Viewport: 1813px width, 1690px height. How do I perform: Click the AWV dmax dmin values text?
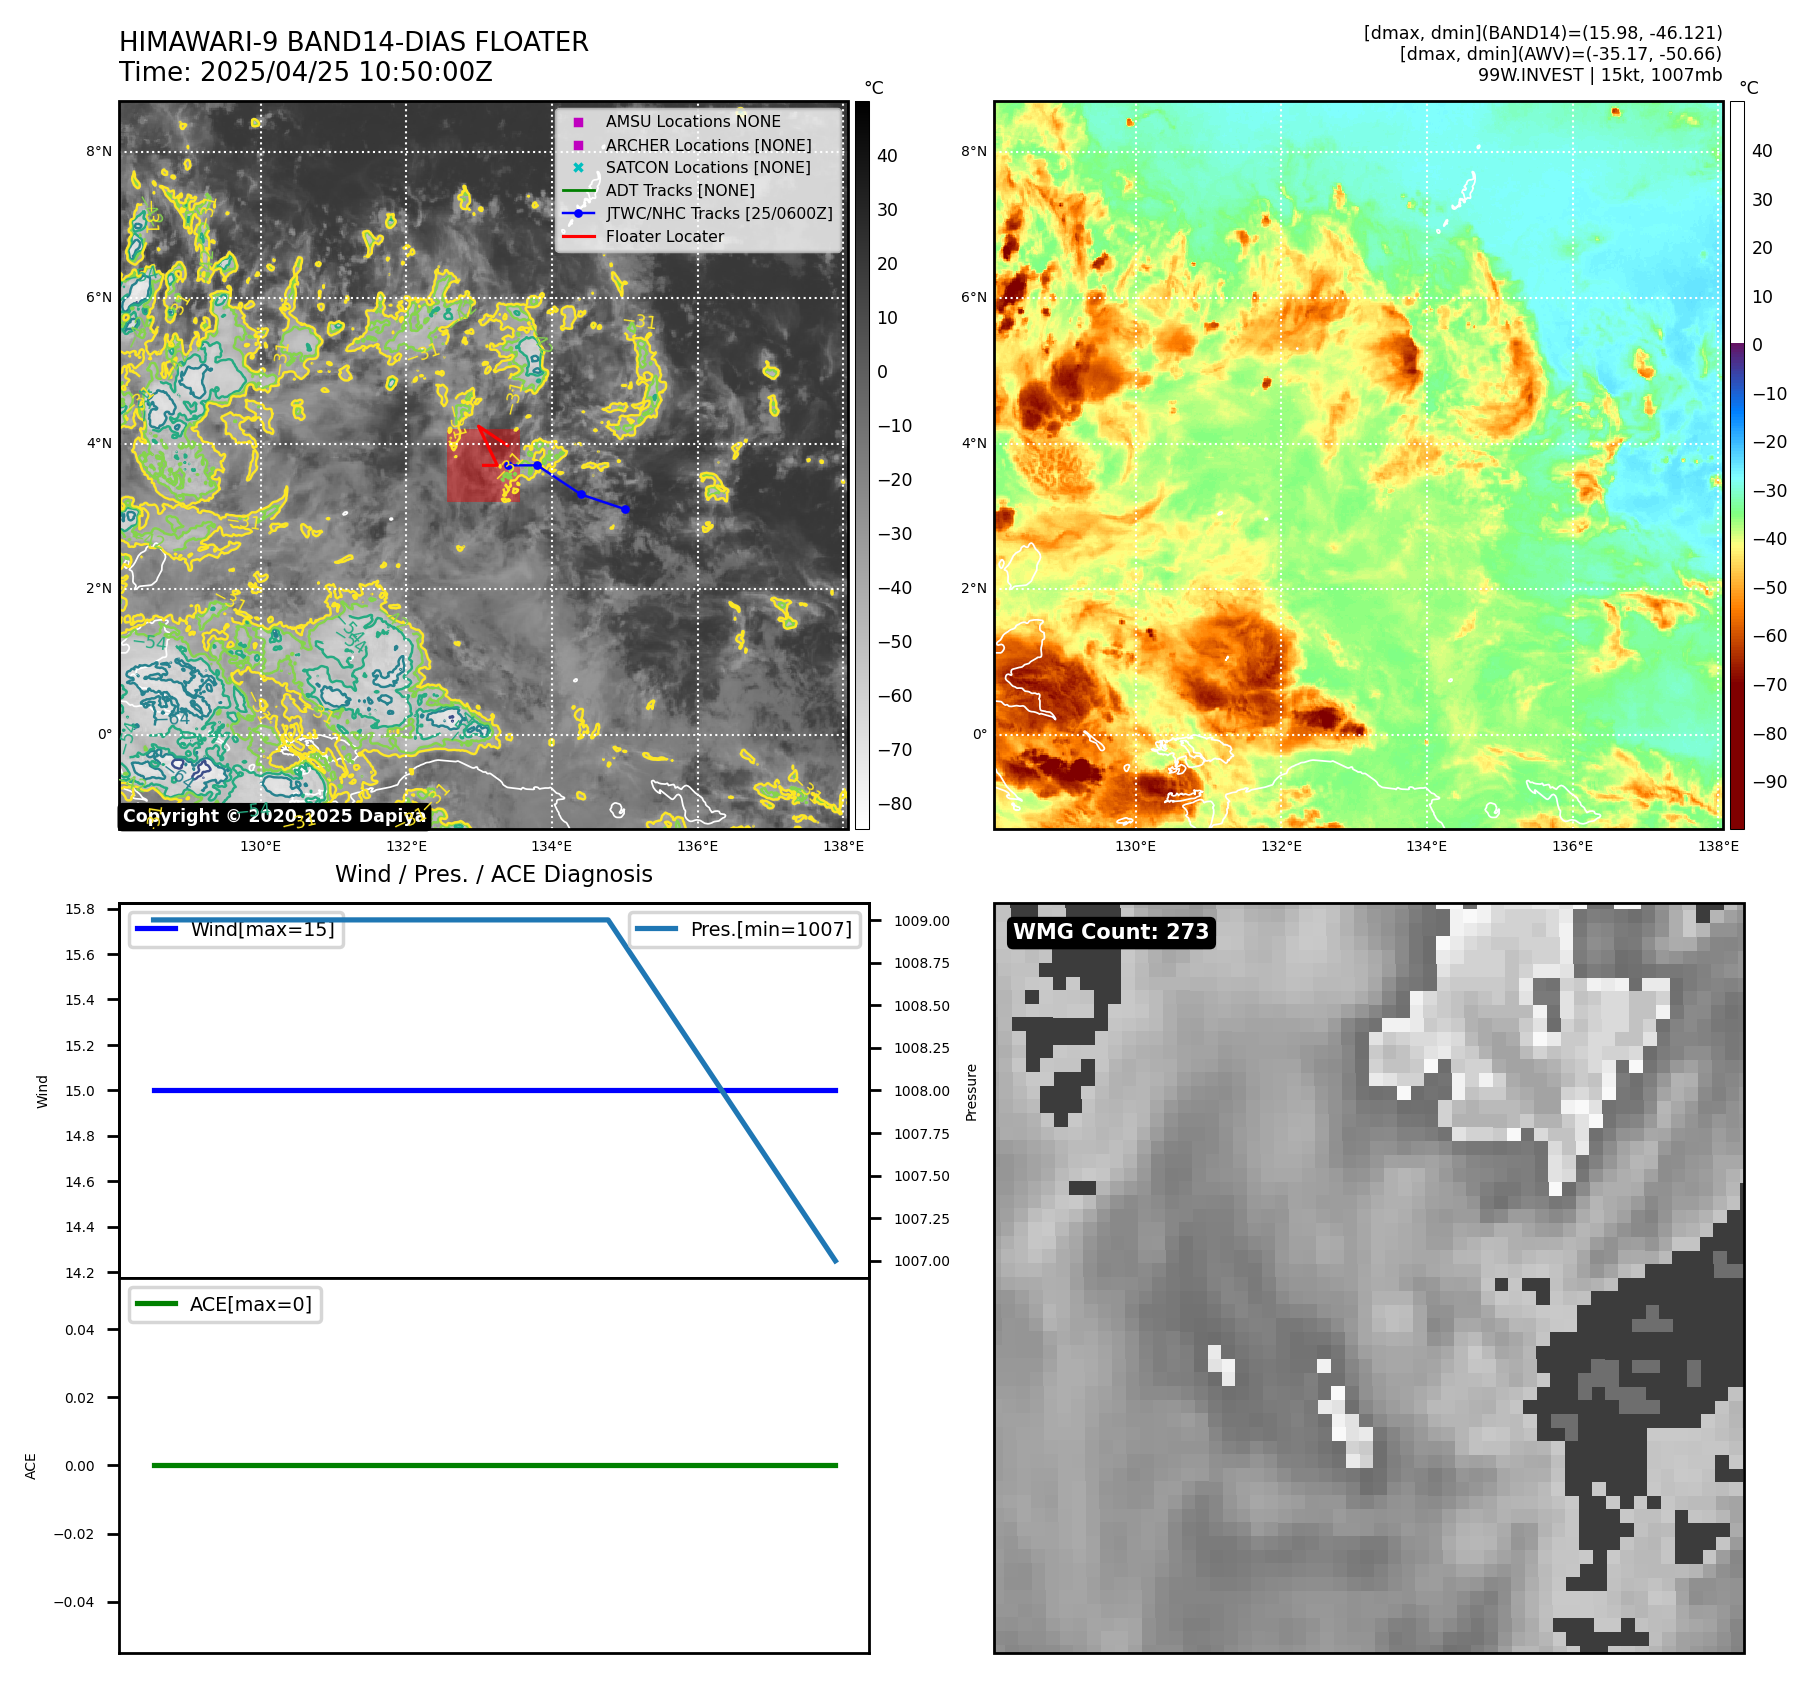click(1560, 54)
